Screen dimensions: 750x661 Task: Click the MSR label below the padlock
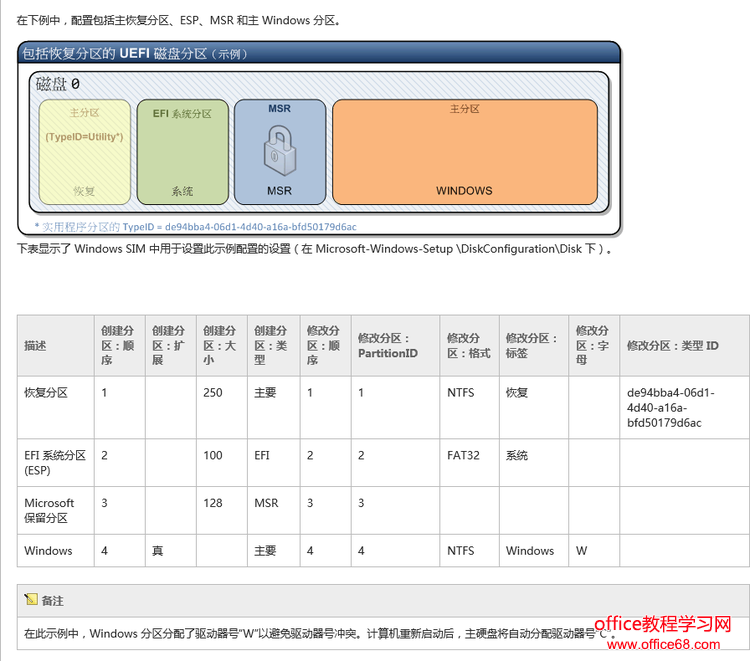point(279,191)
